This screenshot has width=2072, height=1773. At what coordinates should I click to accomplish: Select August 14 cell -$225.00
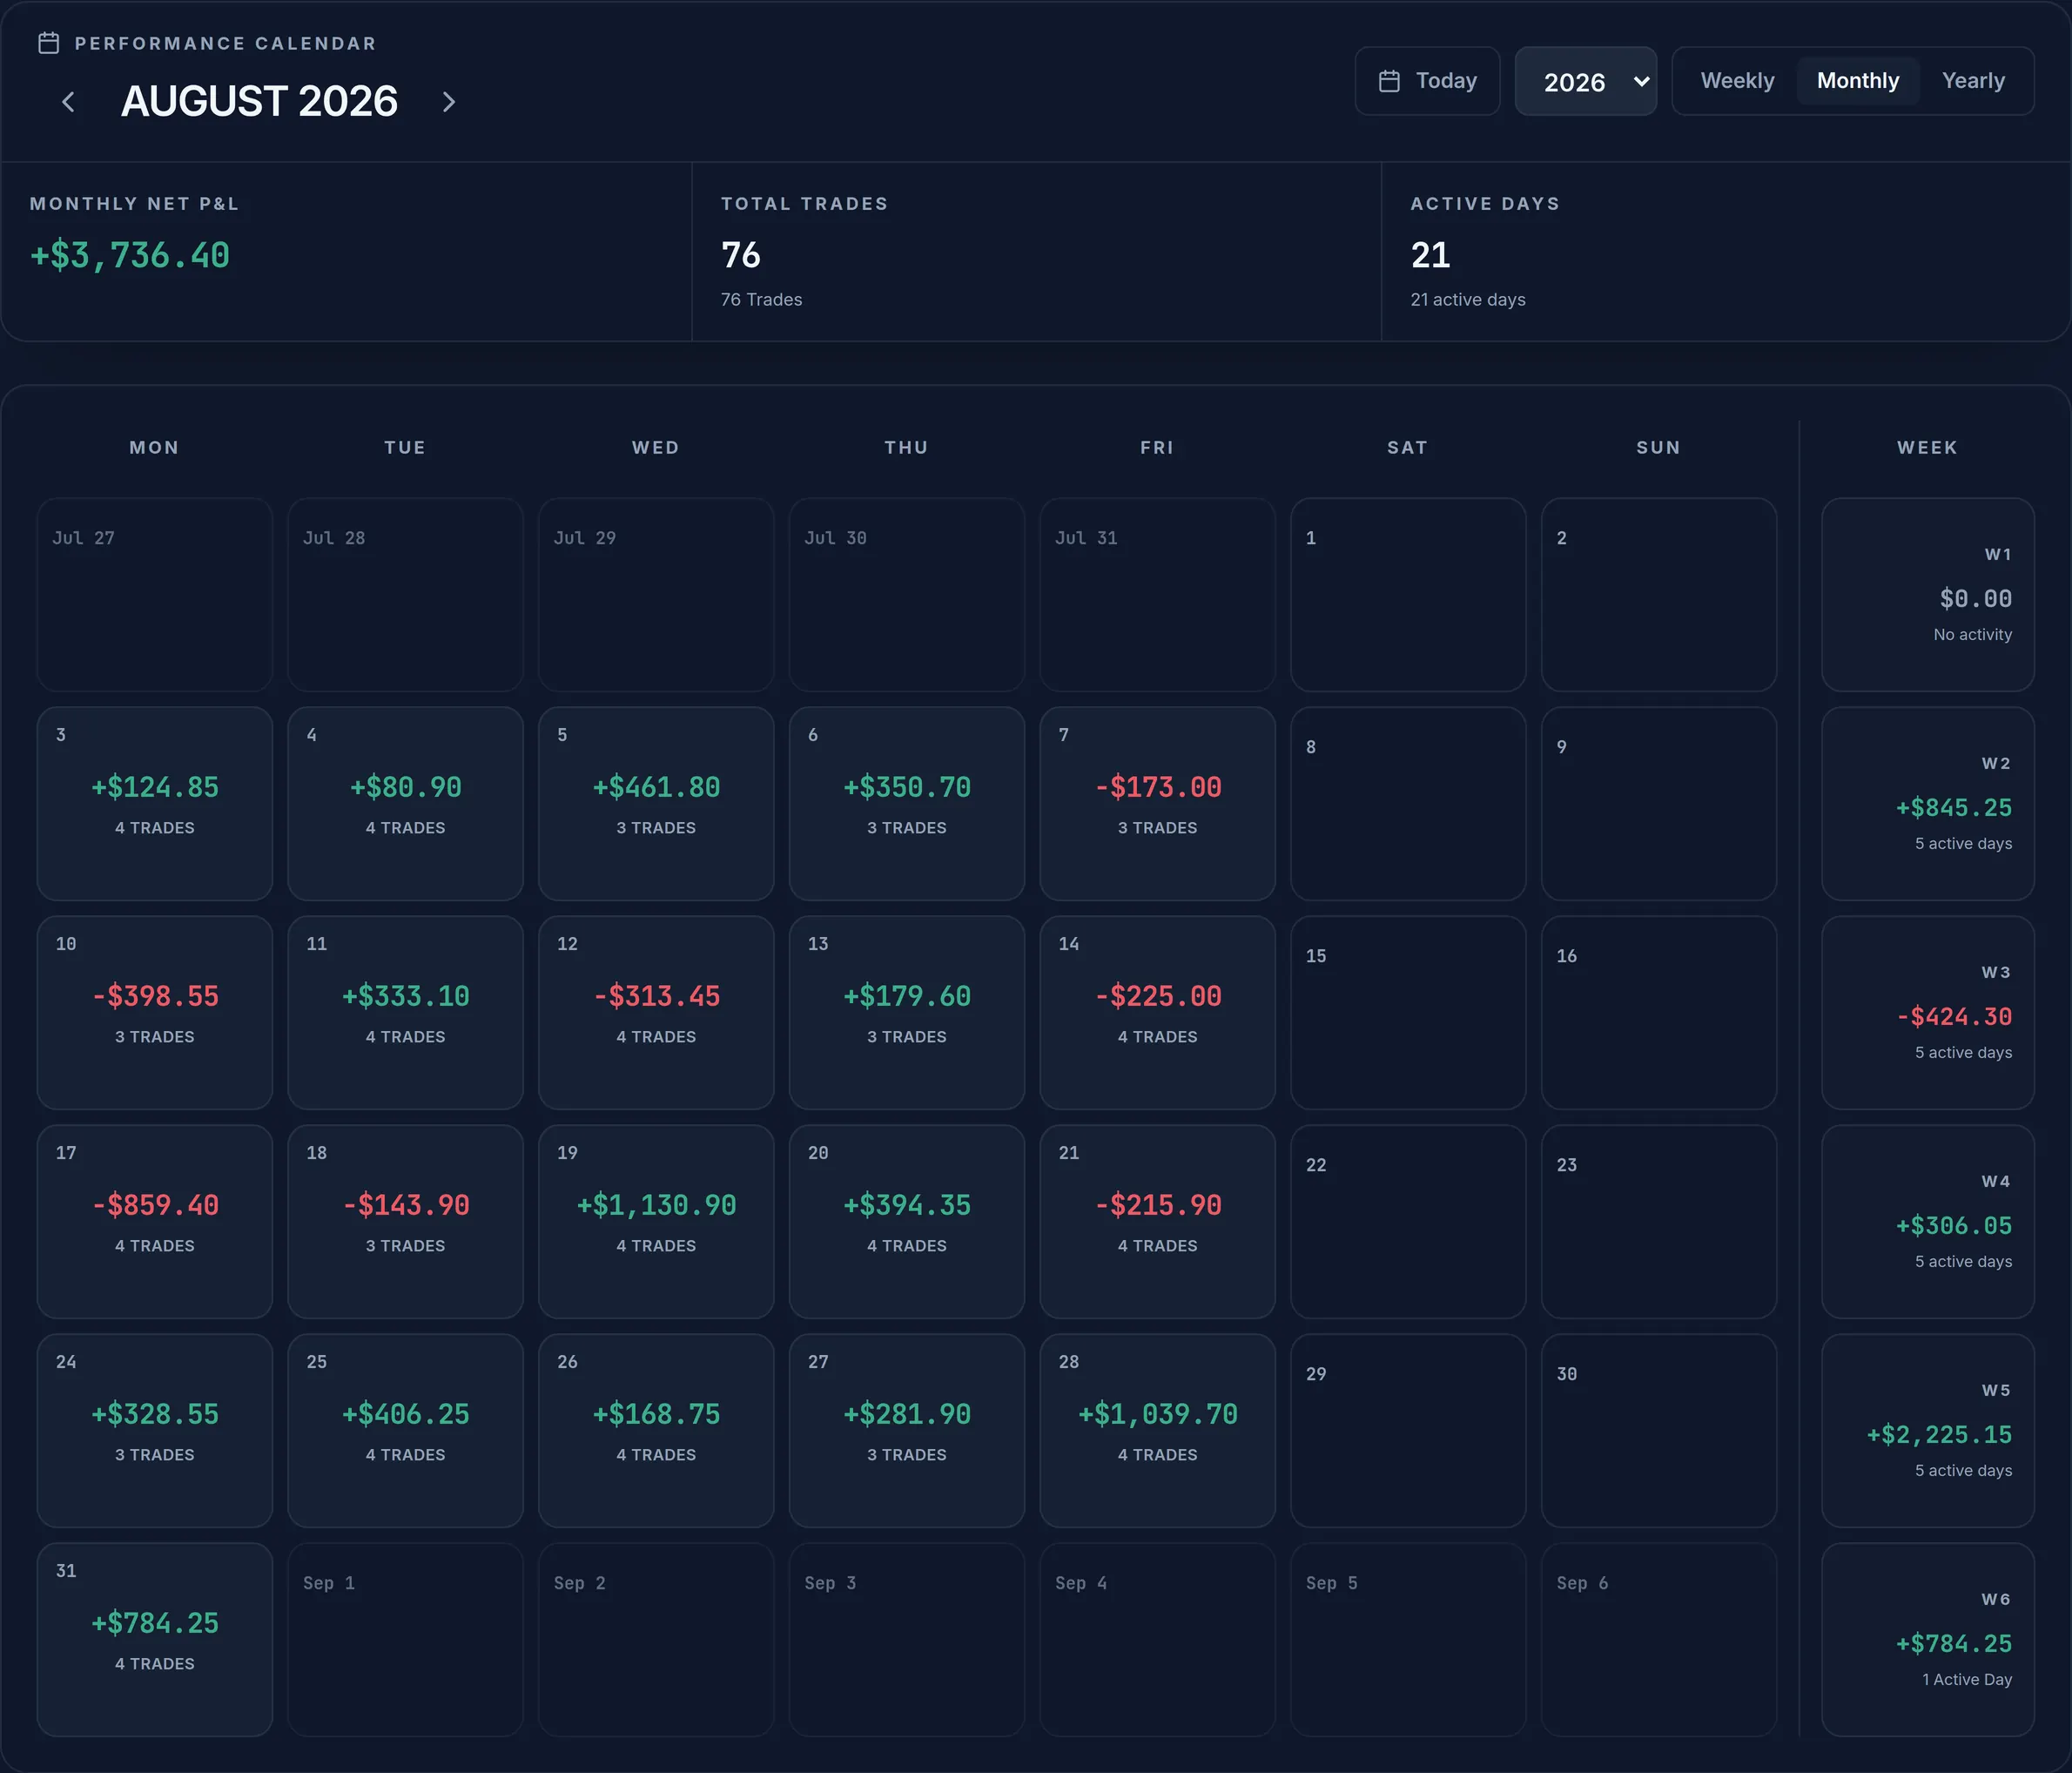coord(1157,1013)
